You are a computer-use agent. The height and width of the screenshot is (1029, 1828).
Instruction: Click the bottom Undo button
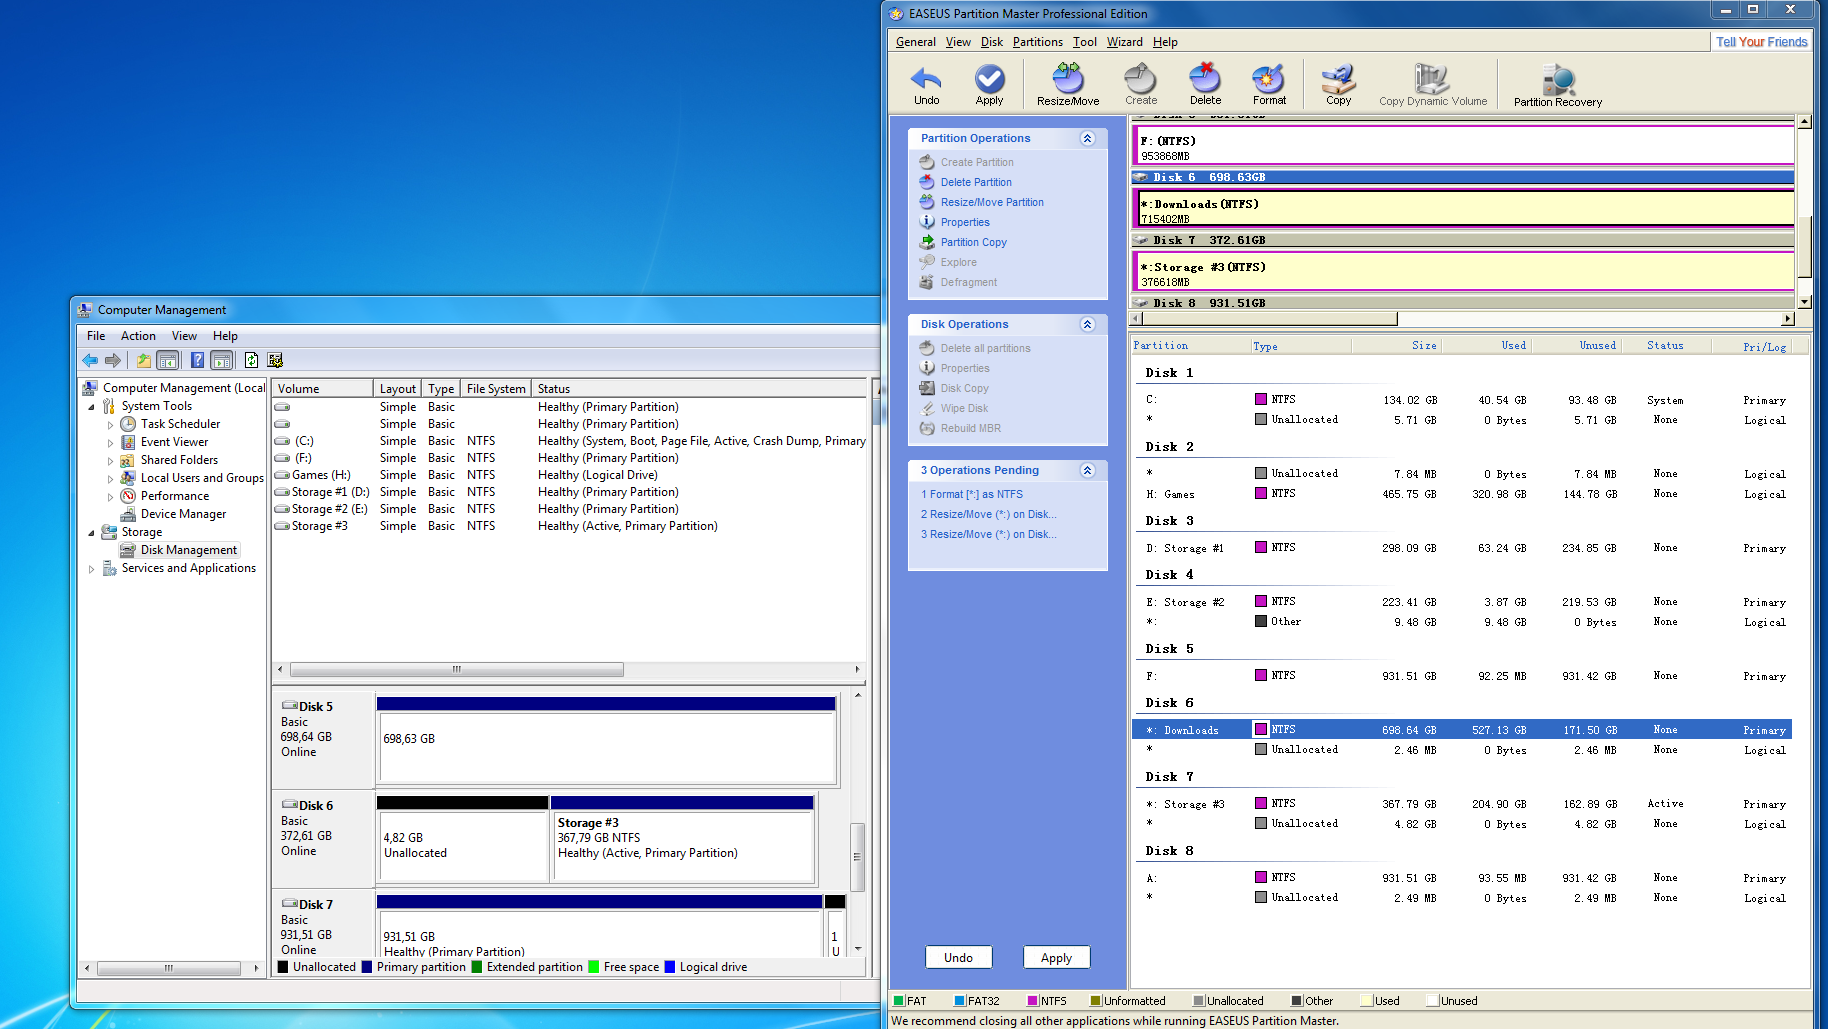(x=958, y=957)
